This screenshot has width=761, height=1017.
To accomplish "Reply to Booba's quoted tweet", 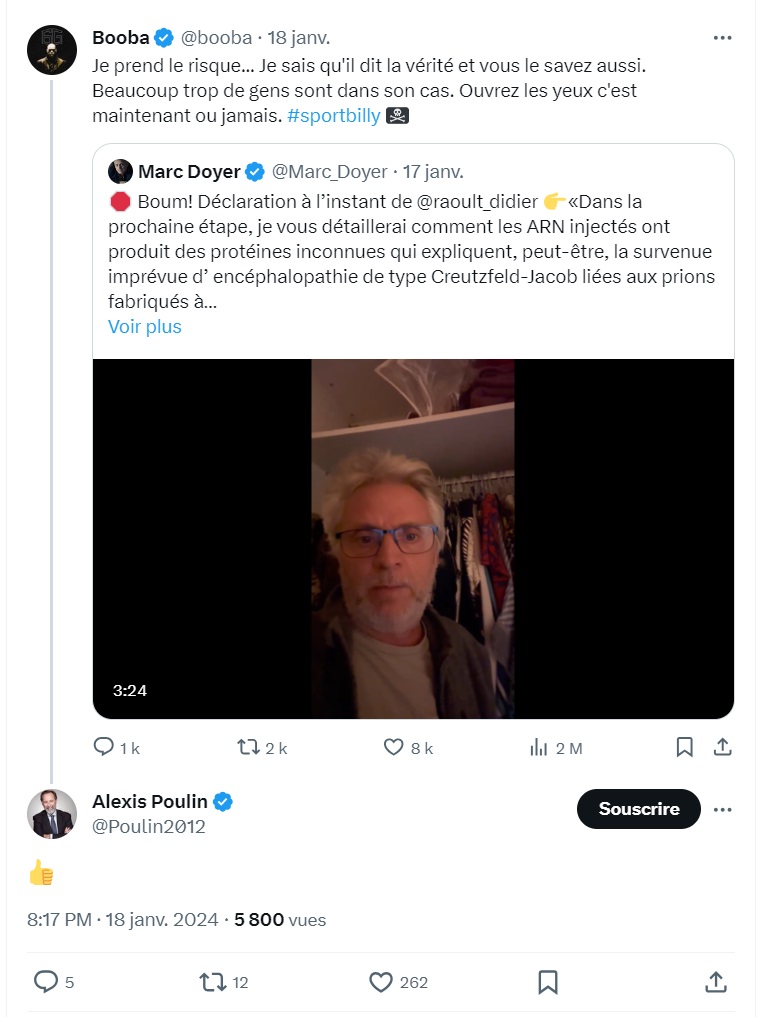I will (104, 747).
